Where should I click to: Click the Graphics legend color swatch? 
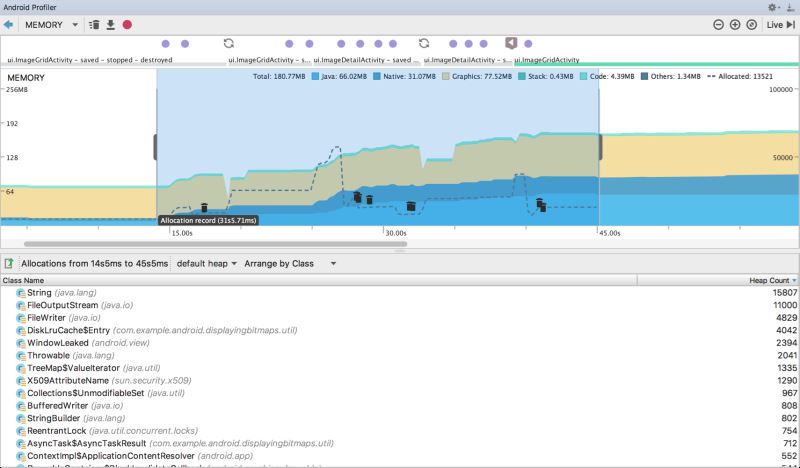[x=446, y=77]
